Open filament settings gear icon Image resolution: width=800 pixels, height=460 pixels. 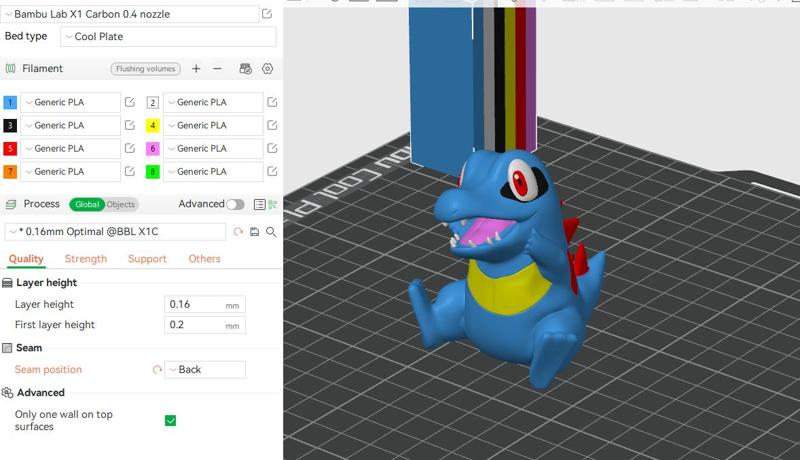[267, 68]
